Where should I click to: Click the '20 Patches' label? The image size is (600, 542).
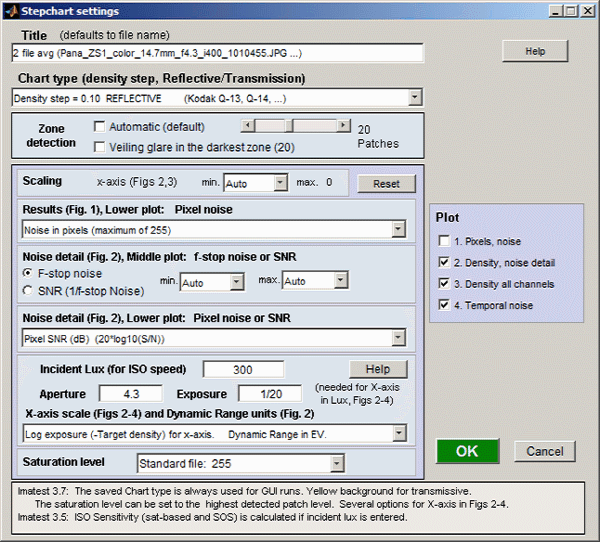pos(378,137)
